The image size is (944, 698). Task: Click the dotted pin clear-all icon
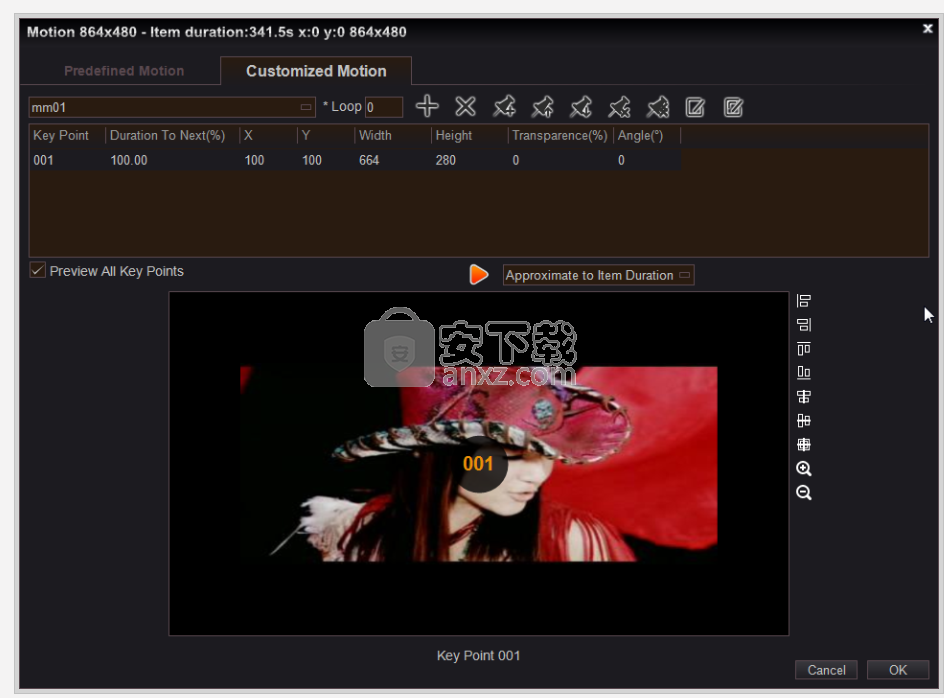(x=657, y=107)
